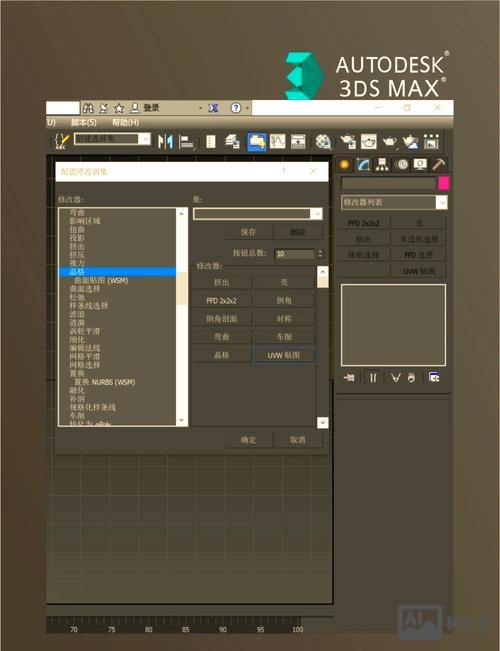Select 样条线选择 in modifier list
Screen dimensions: 500x651
(88, 306)
